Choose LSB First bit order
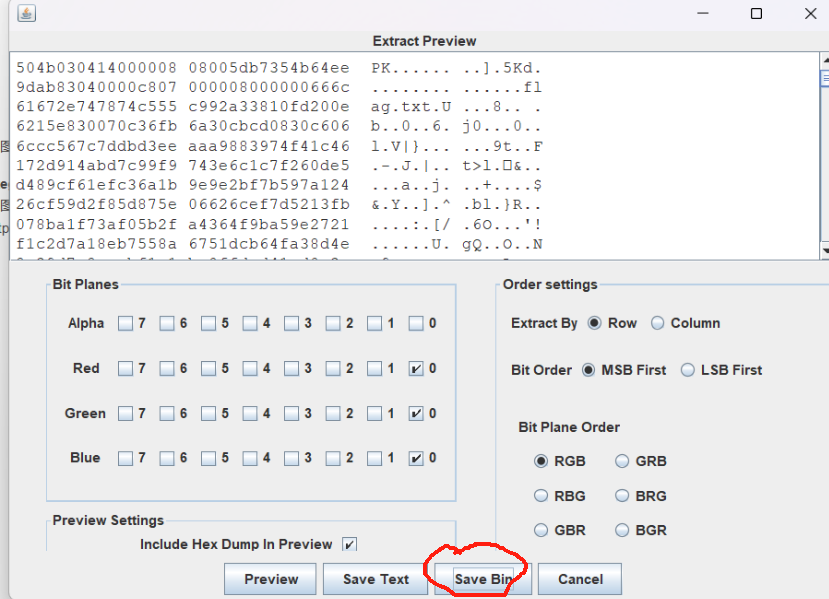 [x=688, y=370]
